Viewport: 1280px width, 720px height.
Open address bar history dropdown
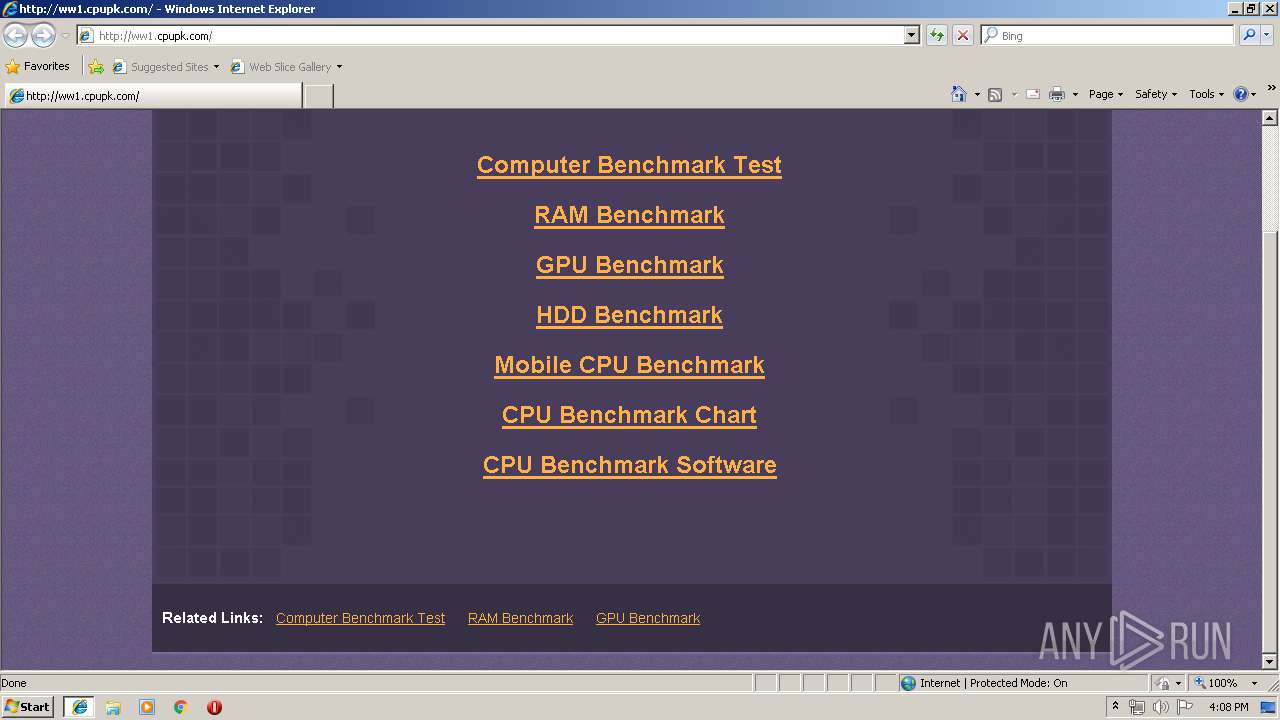point(911,35)
